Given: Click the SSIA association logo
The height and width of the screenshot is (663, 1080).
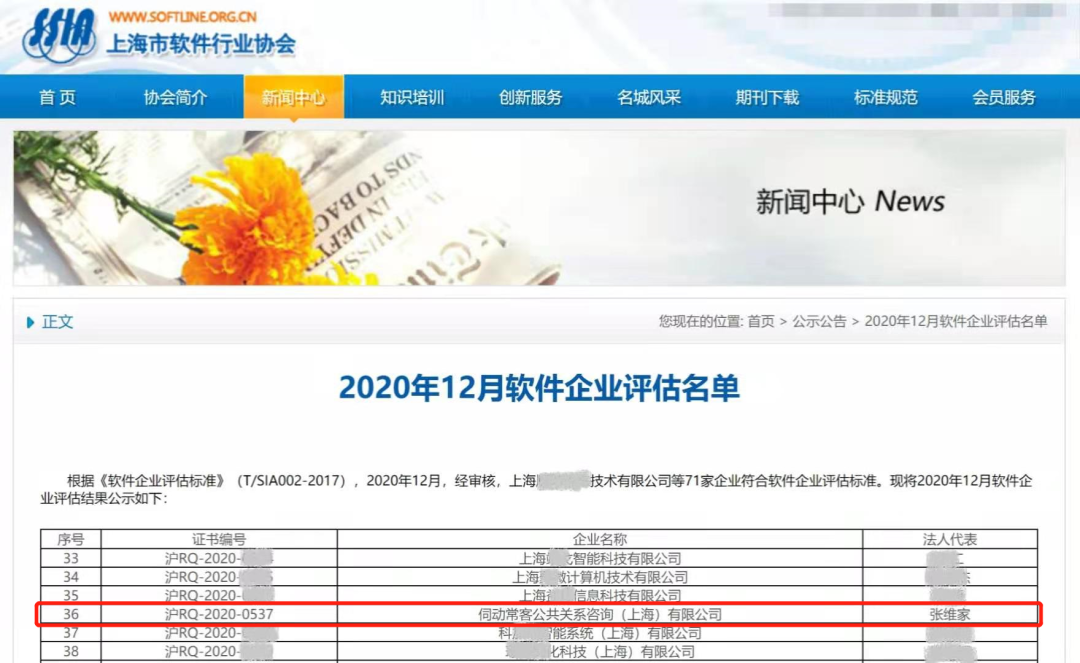Looking at the screenshot, I should pyautogui.click(x=59, y=35).
